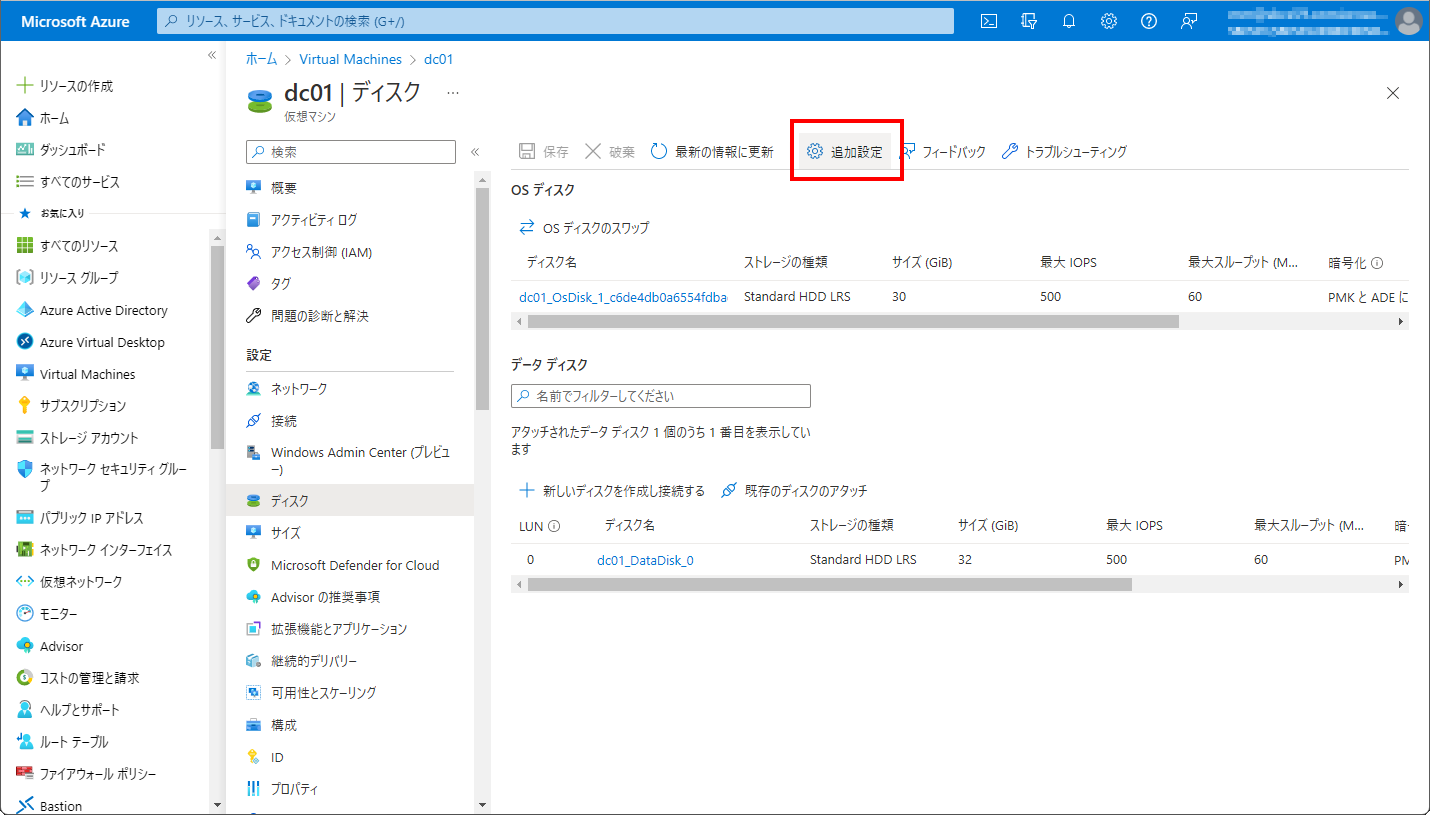Open ダッシュボード in the left menu
The width and height of the screenshot is (1430, 815).
point(72,150)
